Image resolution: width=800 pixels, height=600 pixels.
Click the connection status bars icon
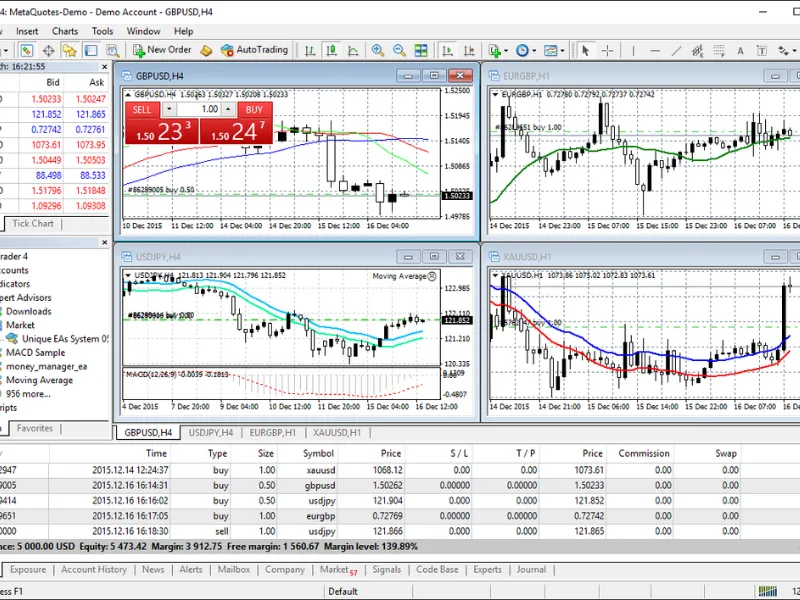click(767, 591)
